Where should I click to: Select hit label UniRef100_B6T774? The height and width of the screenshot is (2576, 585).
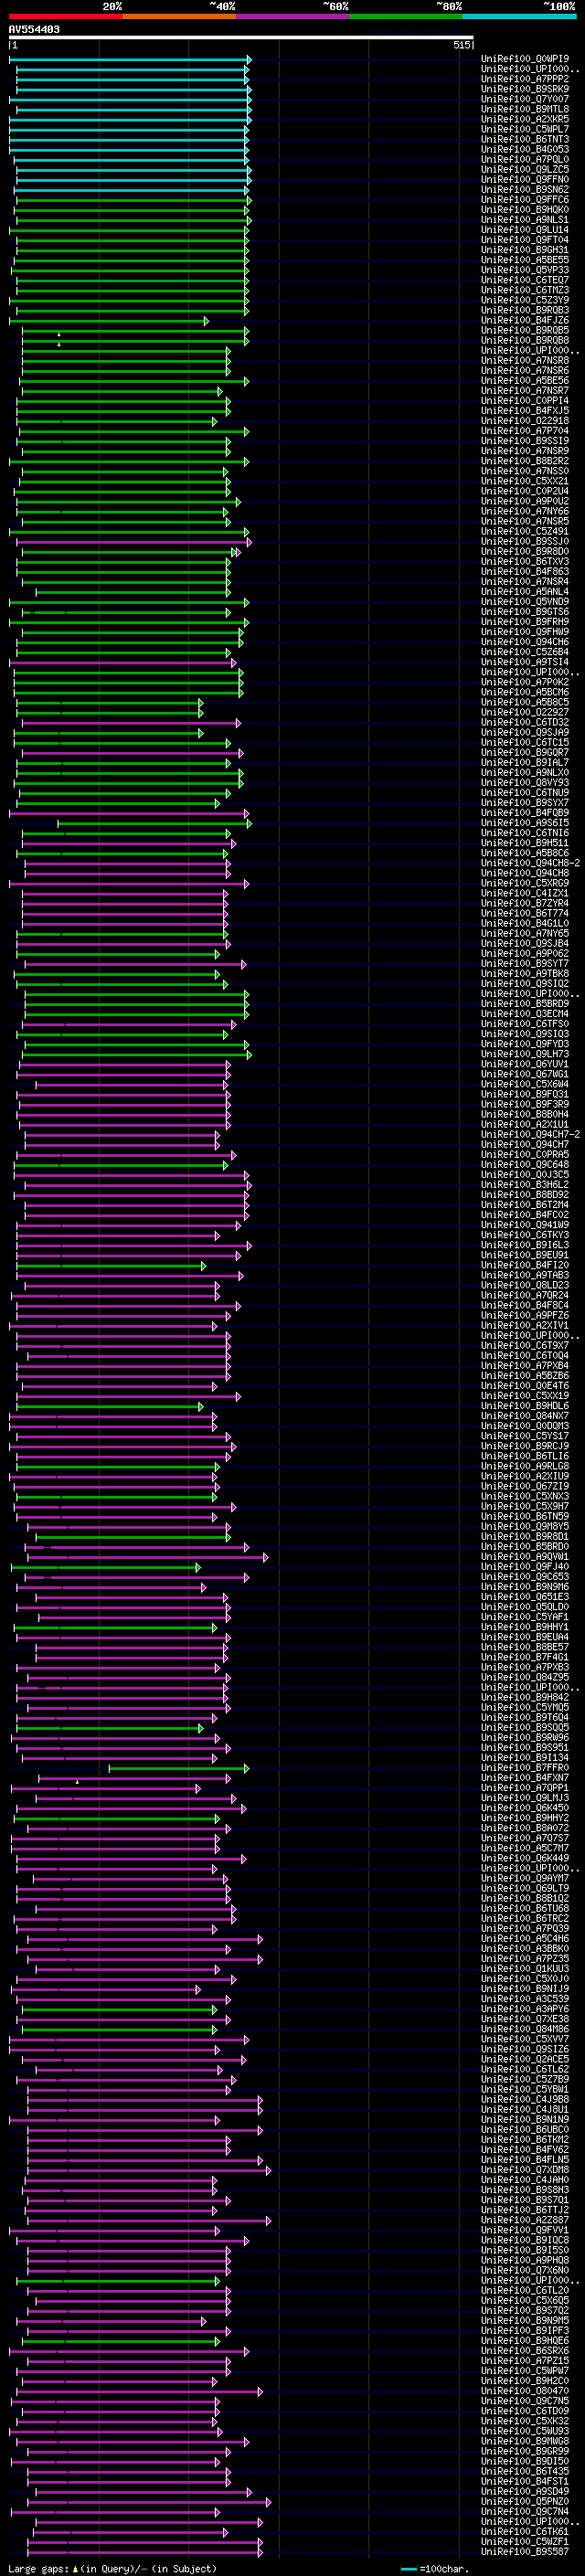pos(525,913)
